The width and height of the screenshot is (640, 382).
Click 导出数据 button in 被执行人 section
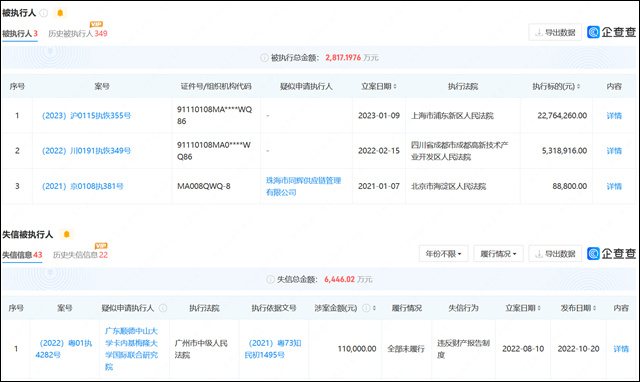coord(555,32)
